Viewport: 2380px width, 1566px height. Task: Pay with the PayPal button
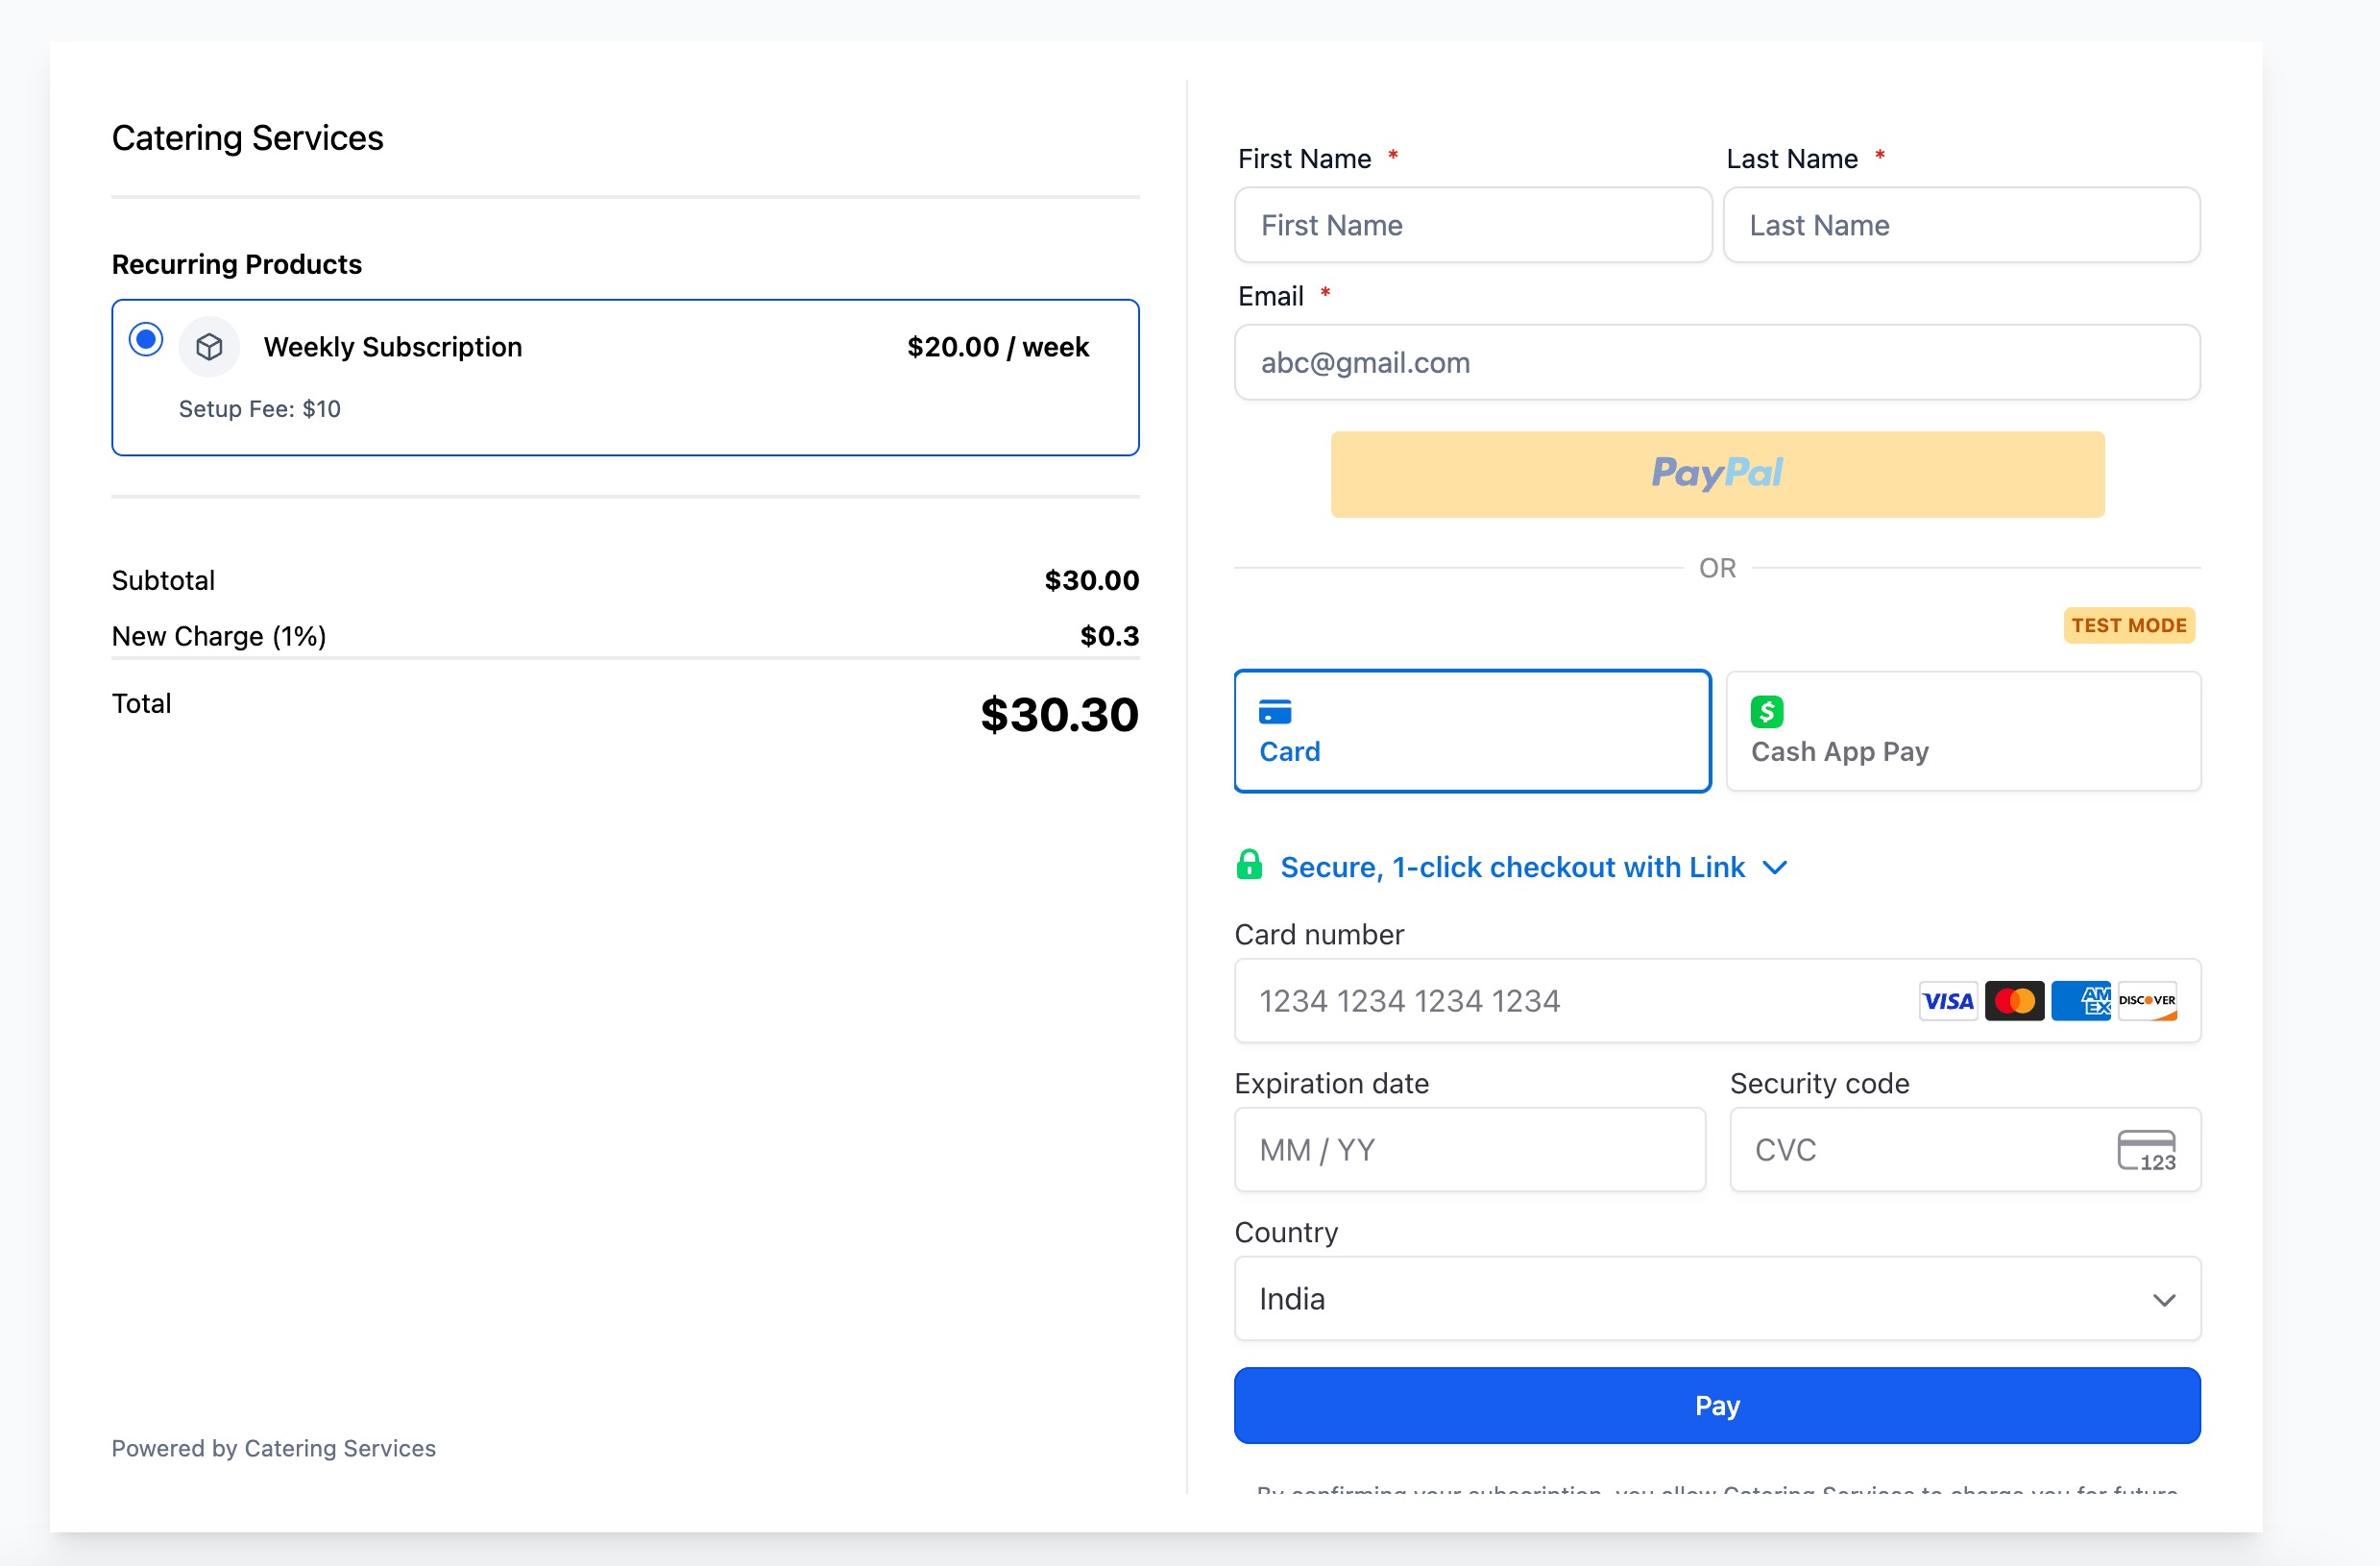pyautogui.click(x=1717, y=474)
